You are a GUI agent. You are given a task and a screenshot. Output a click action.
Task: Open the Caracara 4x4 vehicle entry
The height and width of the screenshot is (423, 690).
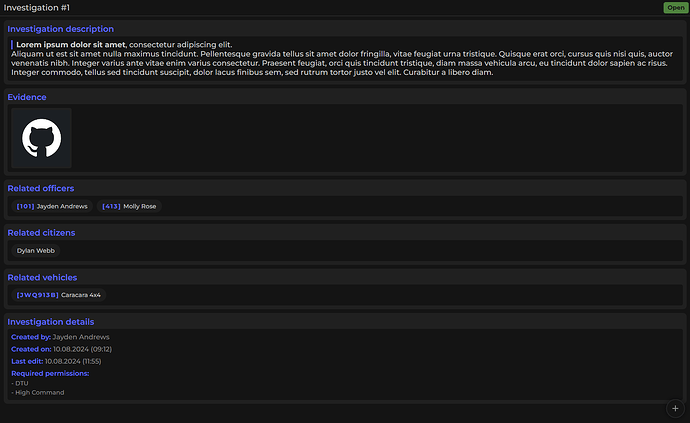tap(59, 295)
